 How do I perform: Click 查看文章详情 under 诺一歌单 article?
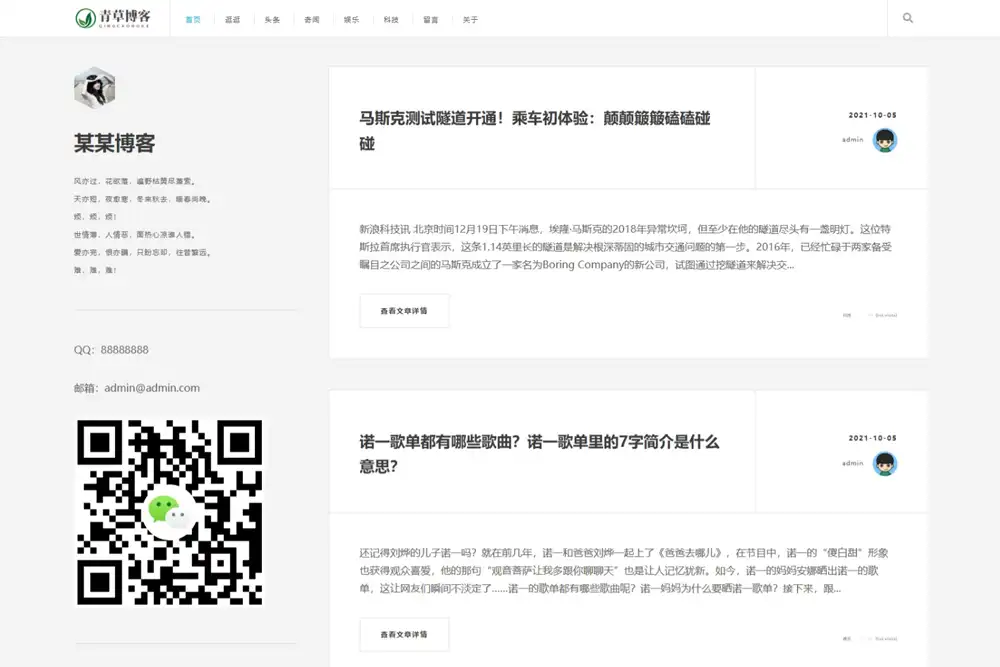tap(404, 634)
